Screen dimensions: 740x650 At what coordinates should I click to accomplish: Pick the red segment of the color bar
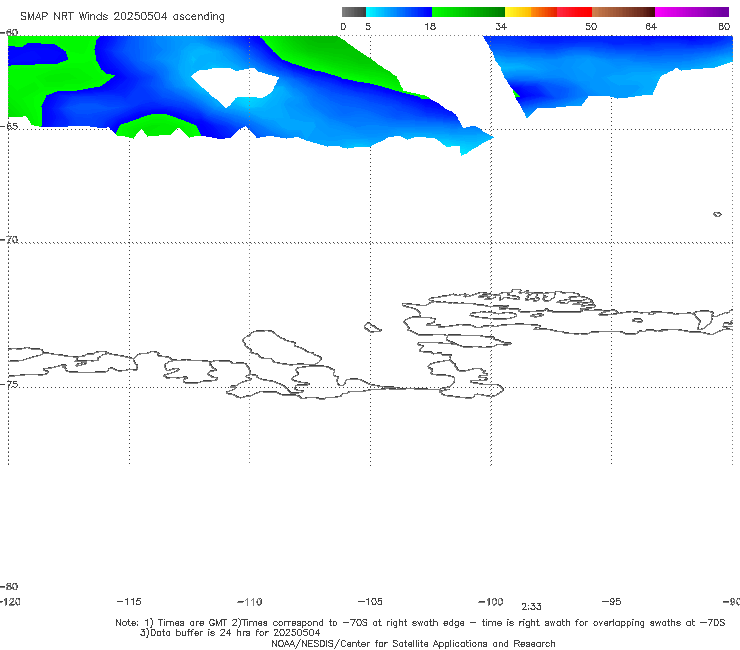[x=574, y=12]
